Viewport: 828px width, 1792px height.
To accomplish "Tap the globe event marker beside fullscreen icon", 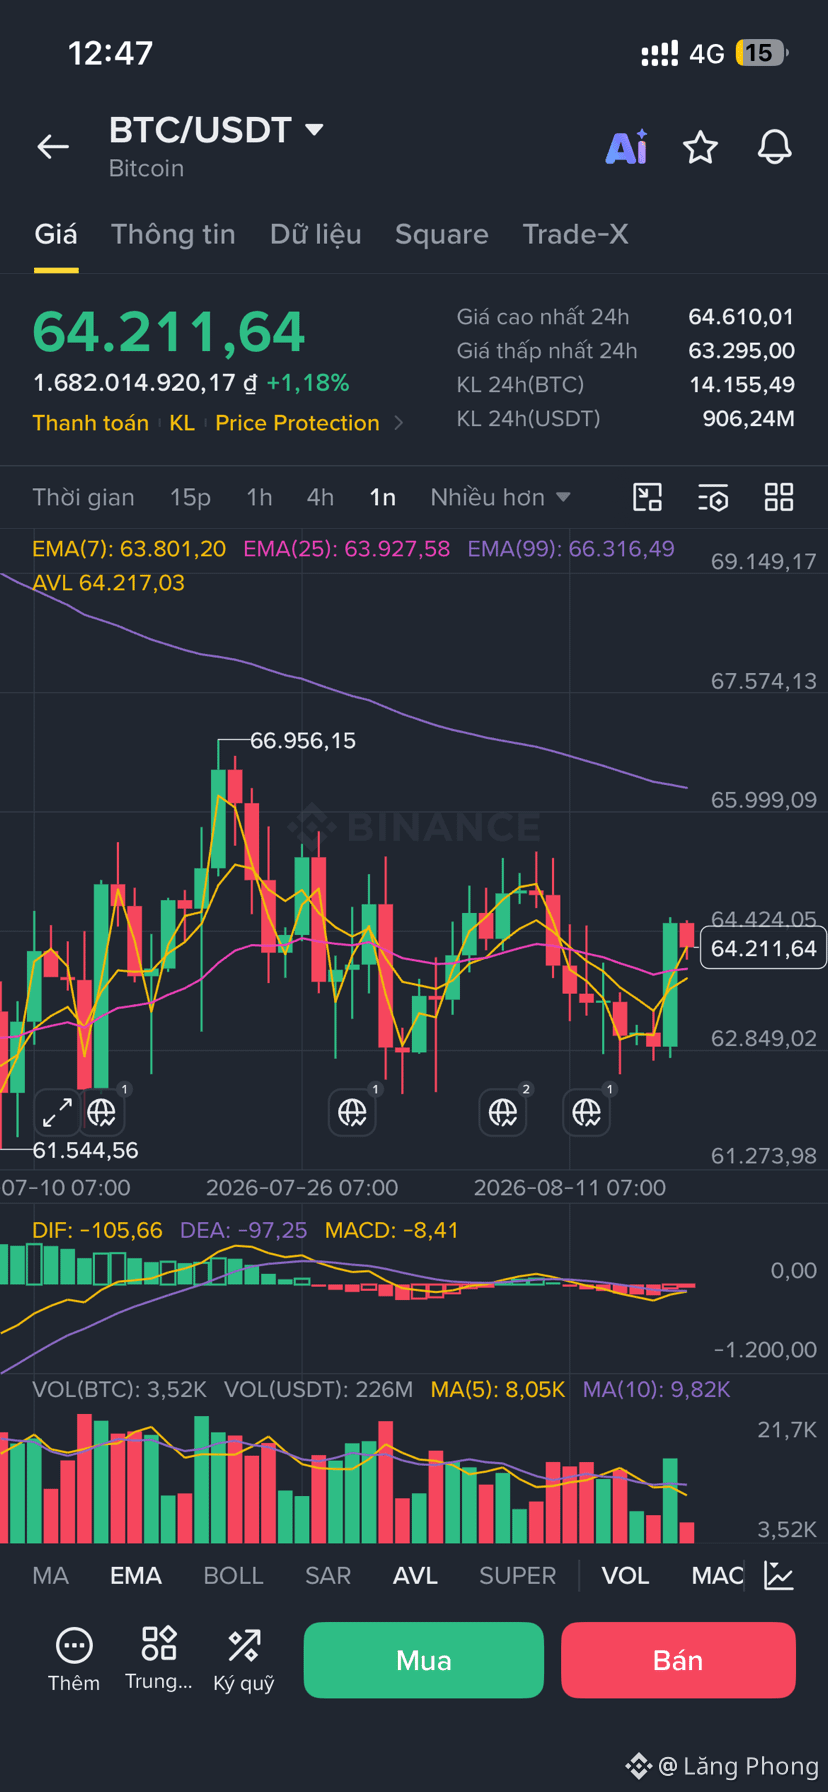I will pyautogui.click(x=102, y=1112).
